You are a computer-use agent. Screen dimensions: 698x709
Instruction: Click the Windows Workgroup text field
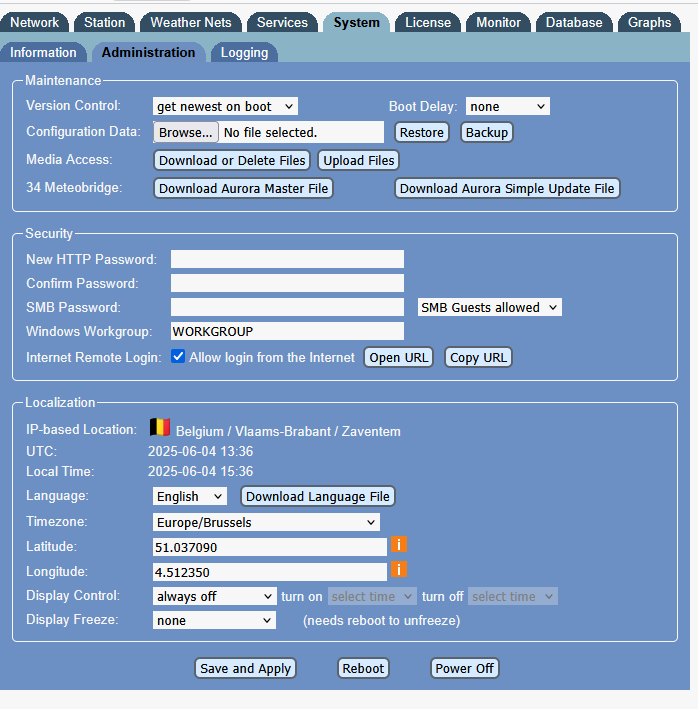click(287, 331)
